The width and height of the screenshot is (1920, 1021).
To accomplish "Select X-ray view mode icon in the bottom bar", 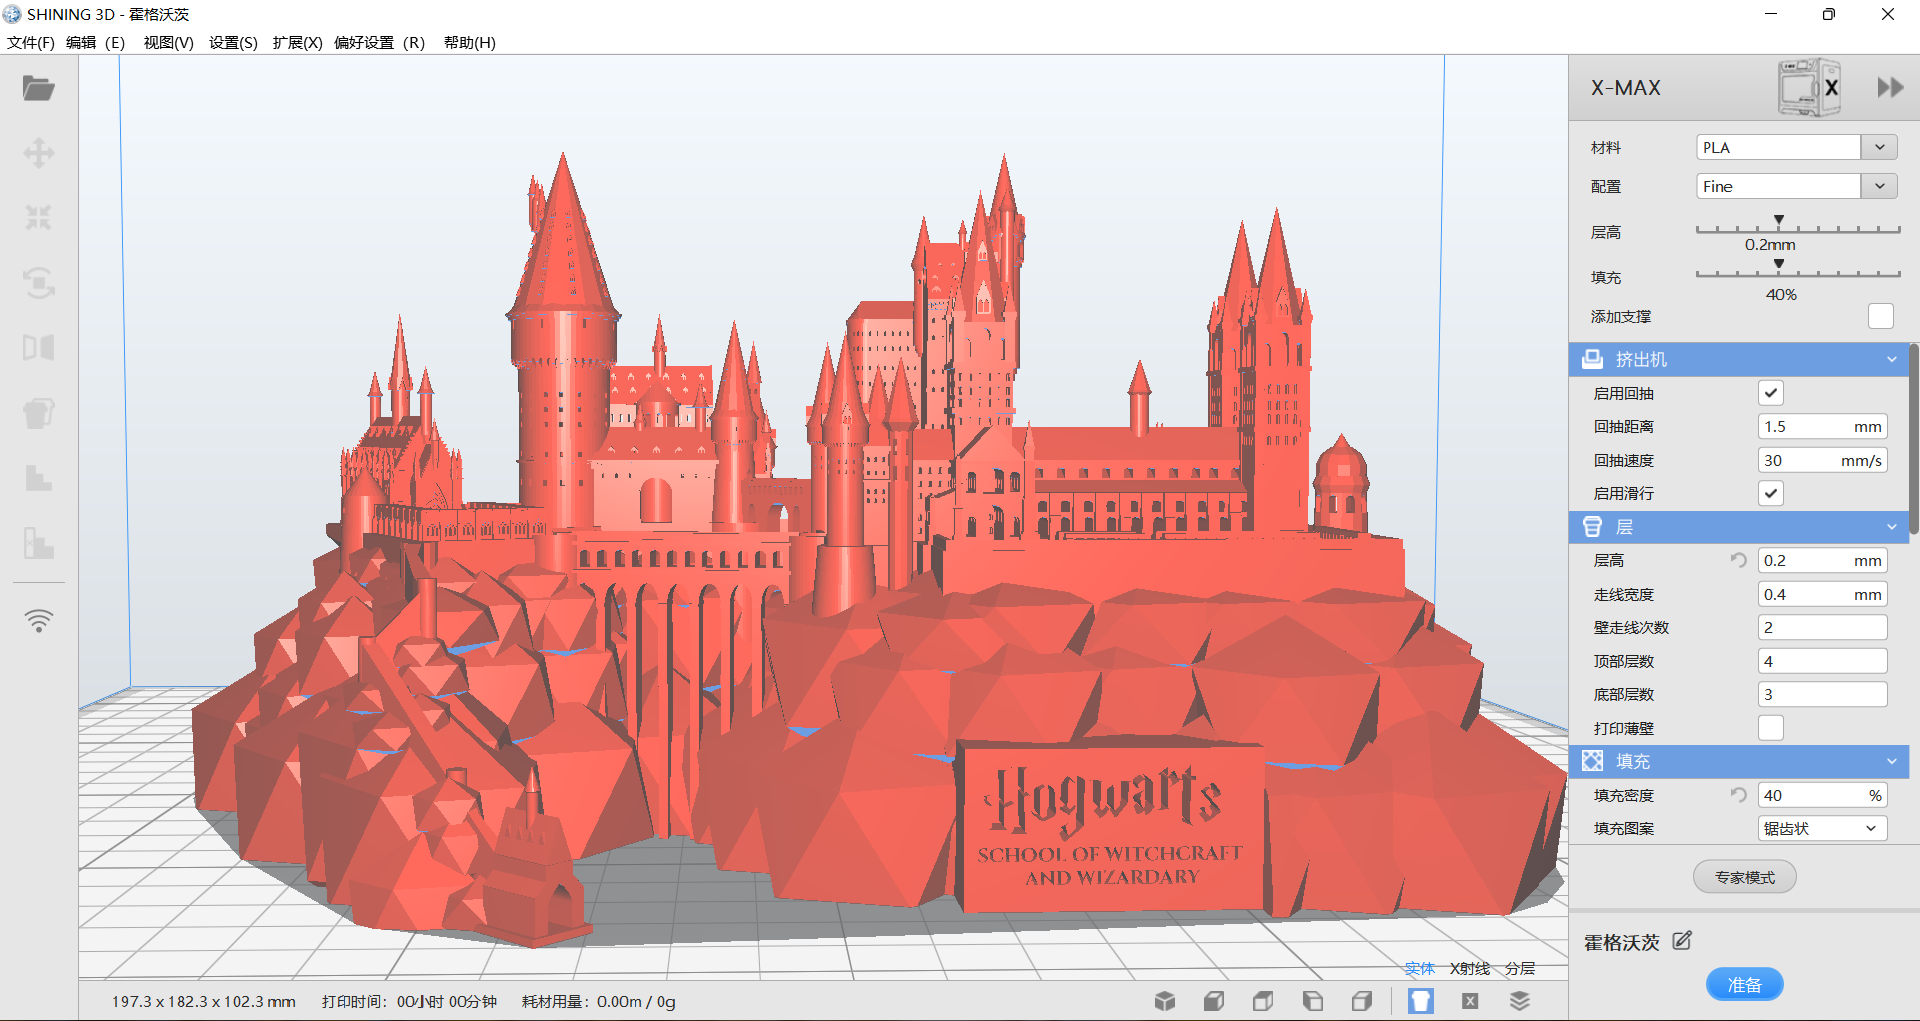I will (1470, 1001).
